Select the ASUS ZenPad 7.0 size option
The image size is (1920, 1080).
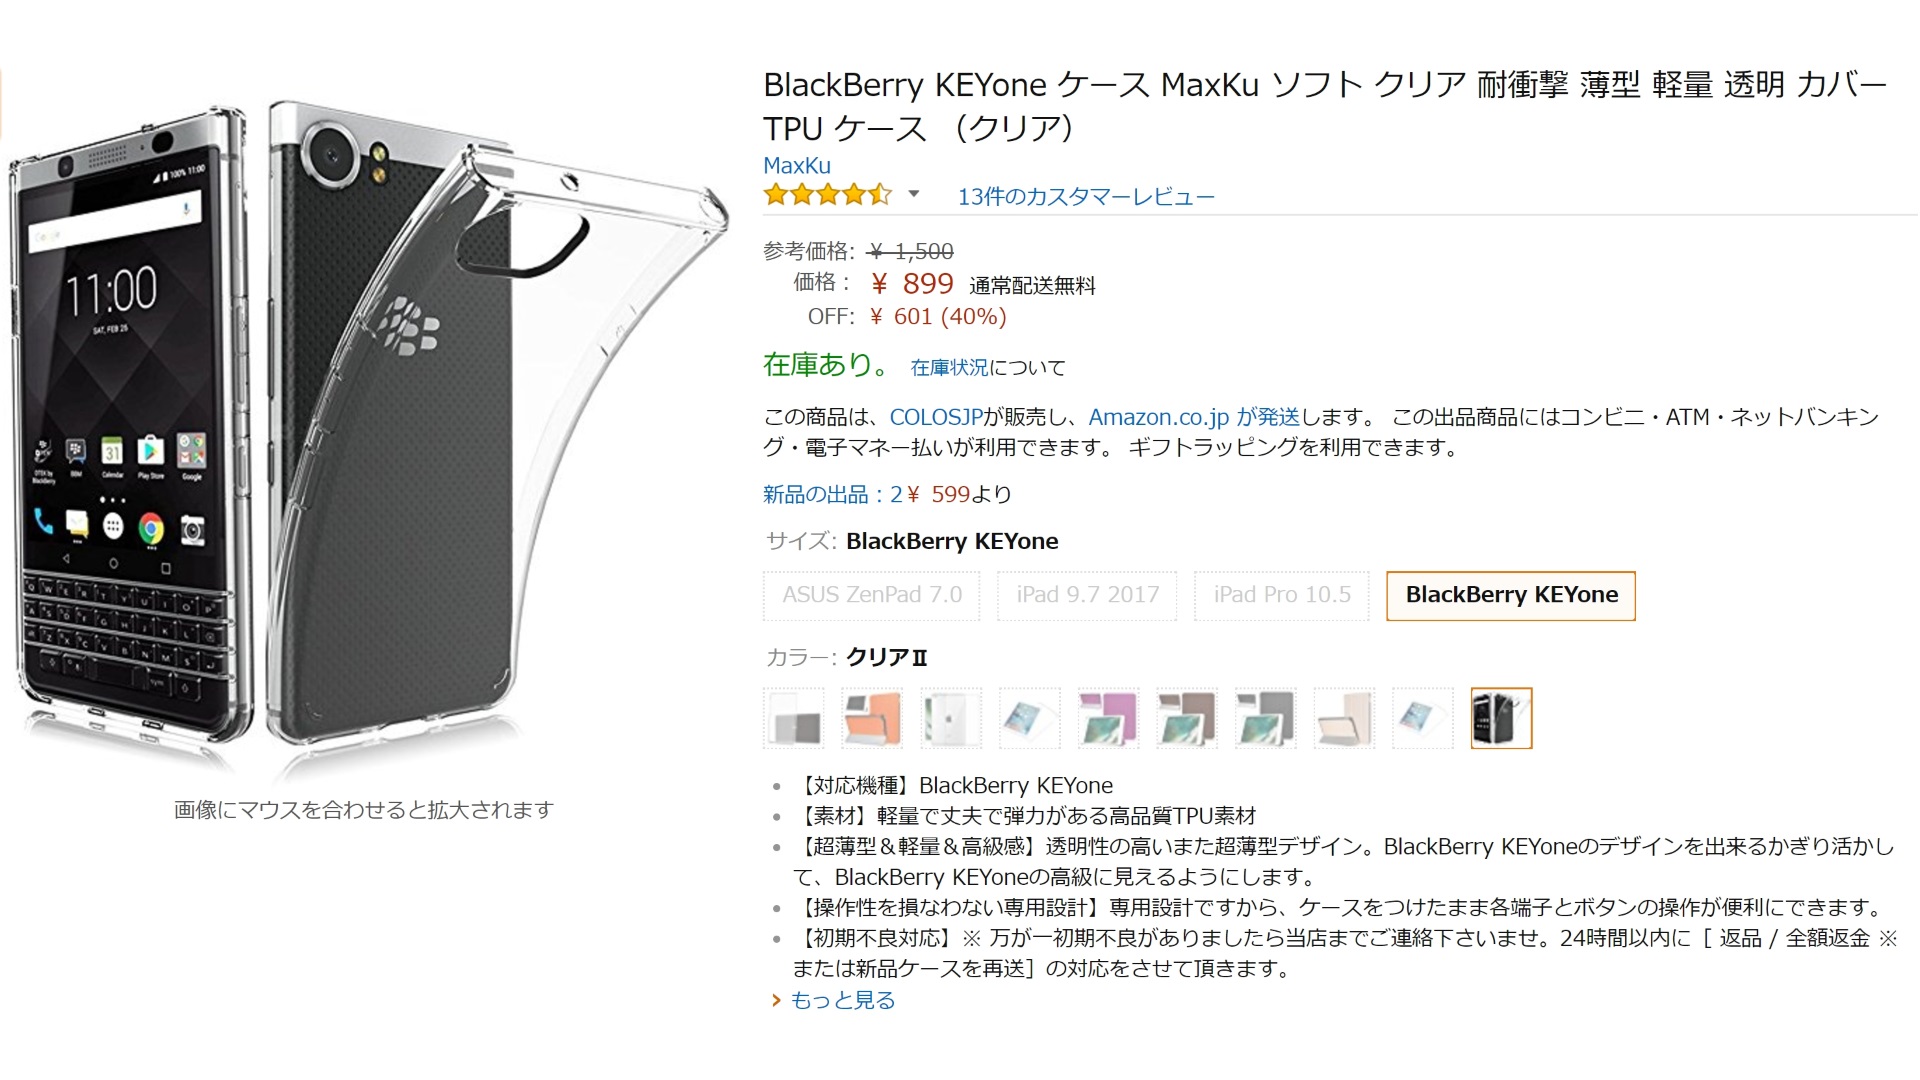[871, 595]
